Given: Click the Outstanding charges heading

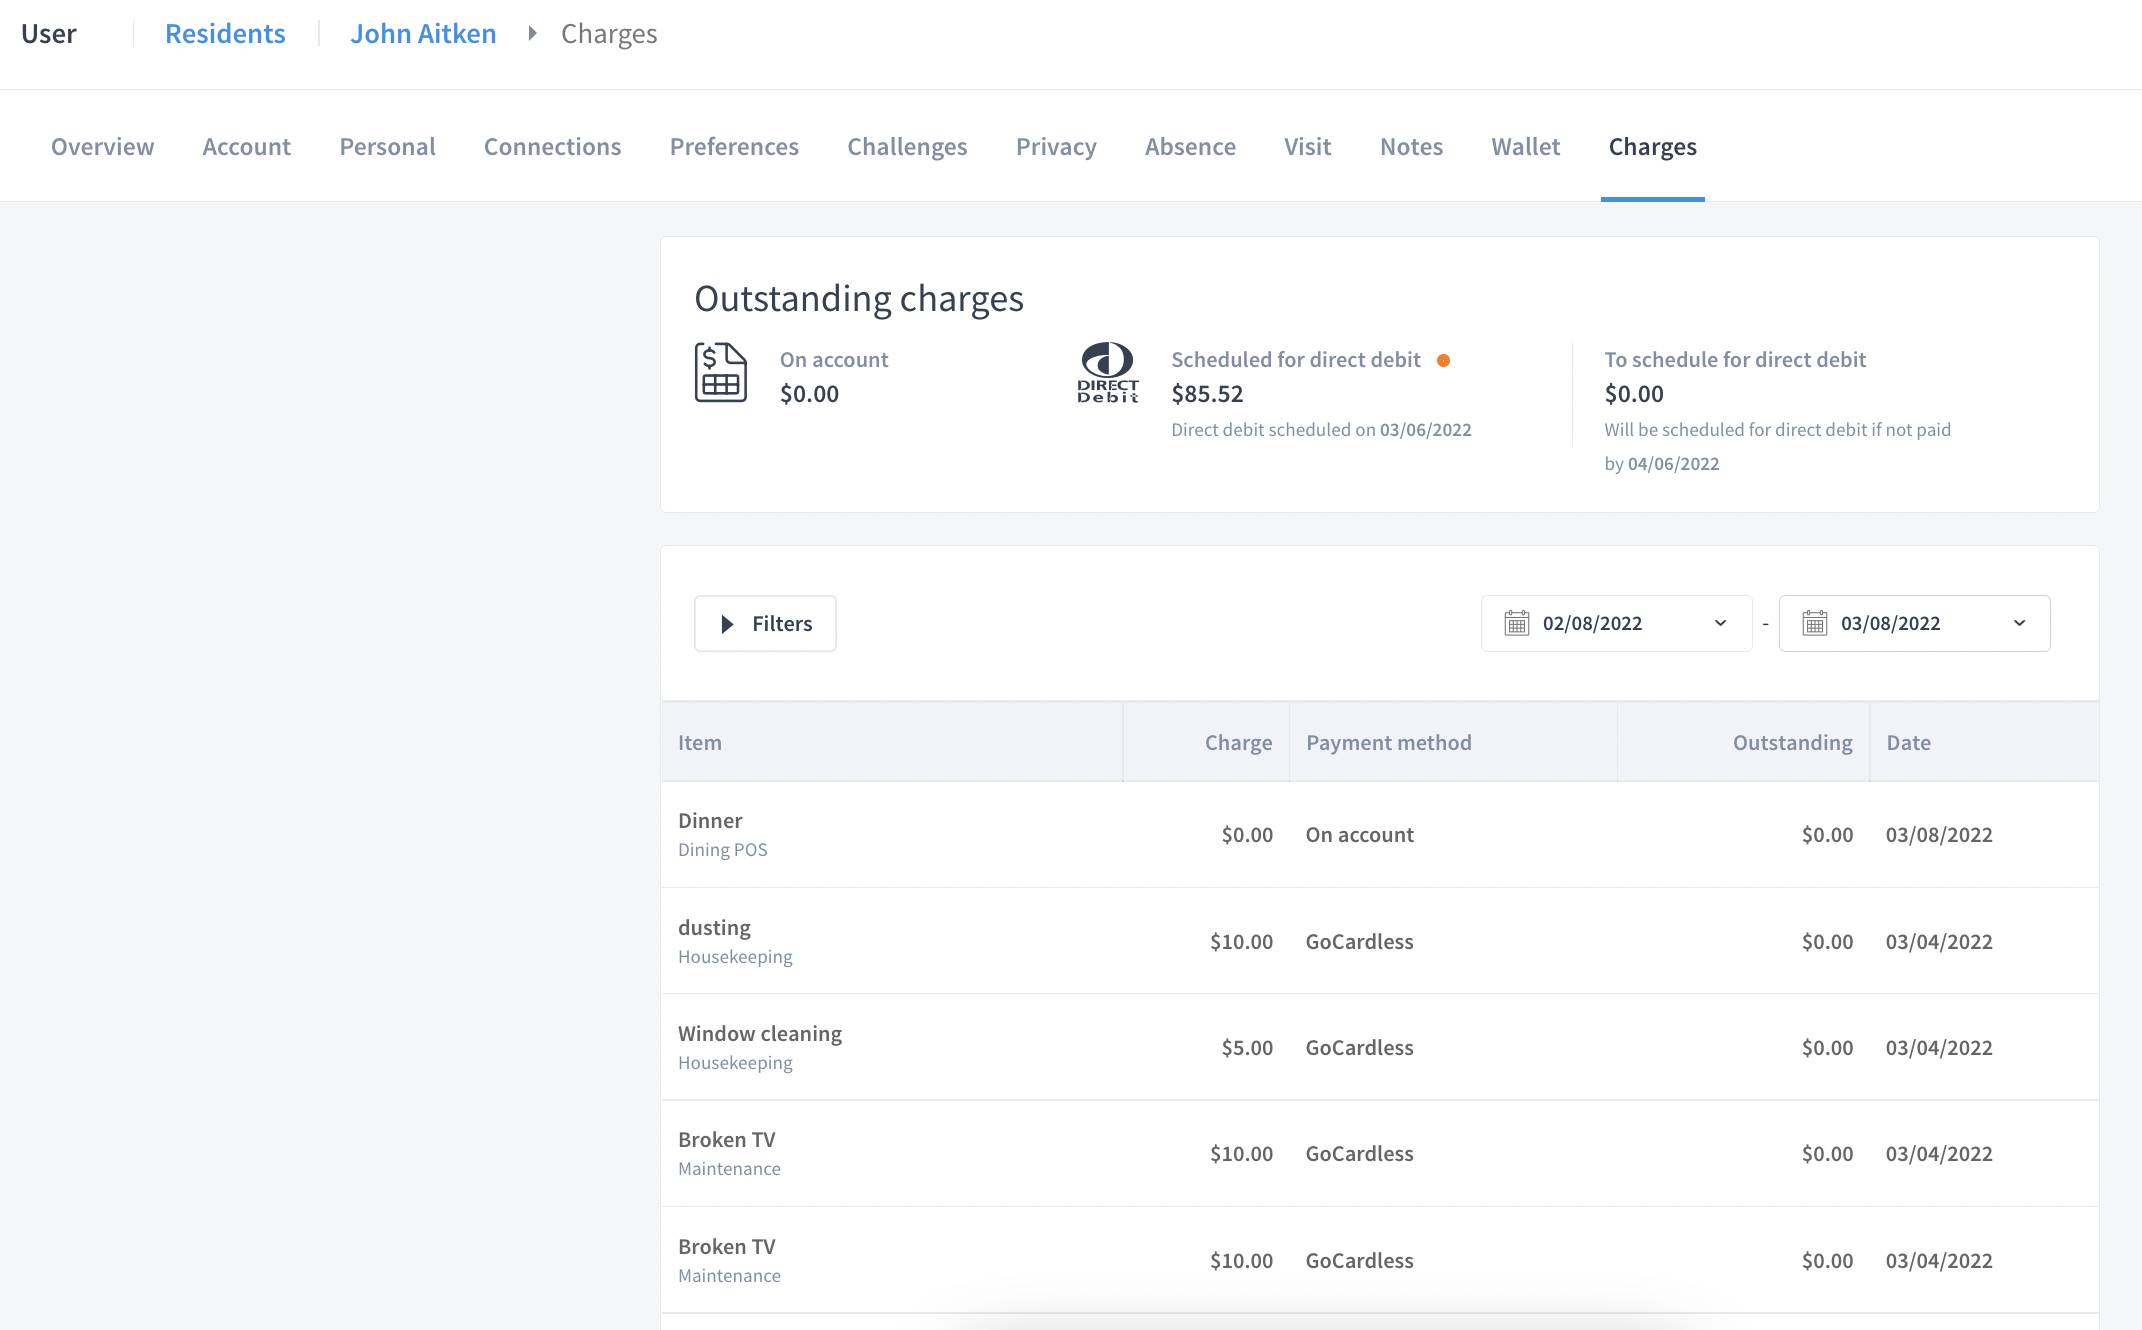Looking at the screenshot, I should tap(859, 298).
